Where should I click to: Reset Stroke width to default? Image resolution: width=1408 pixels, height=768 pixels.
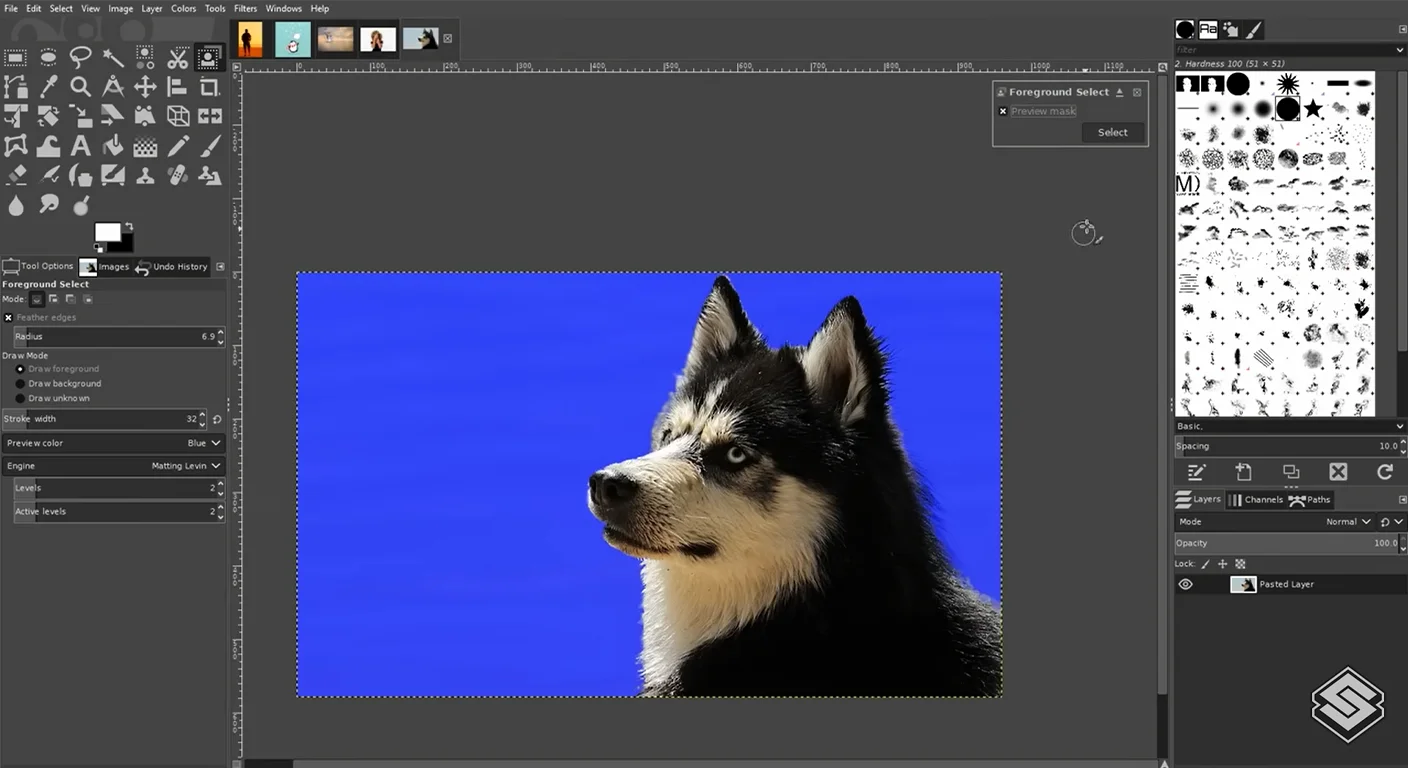point(217,419)
